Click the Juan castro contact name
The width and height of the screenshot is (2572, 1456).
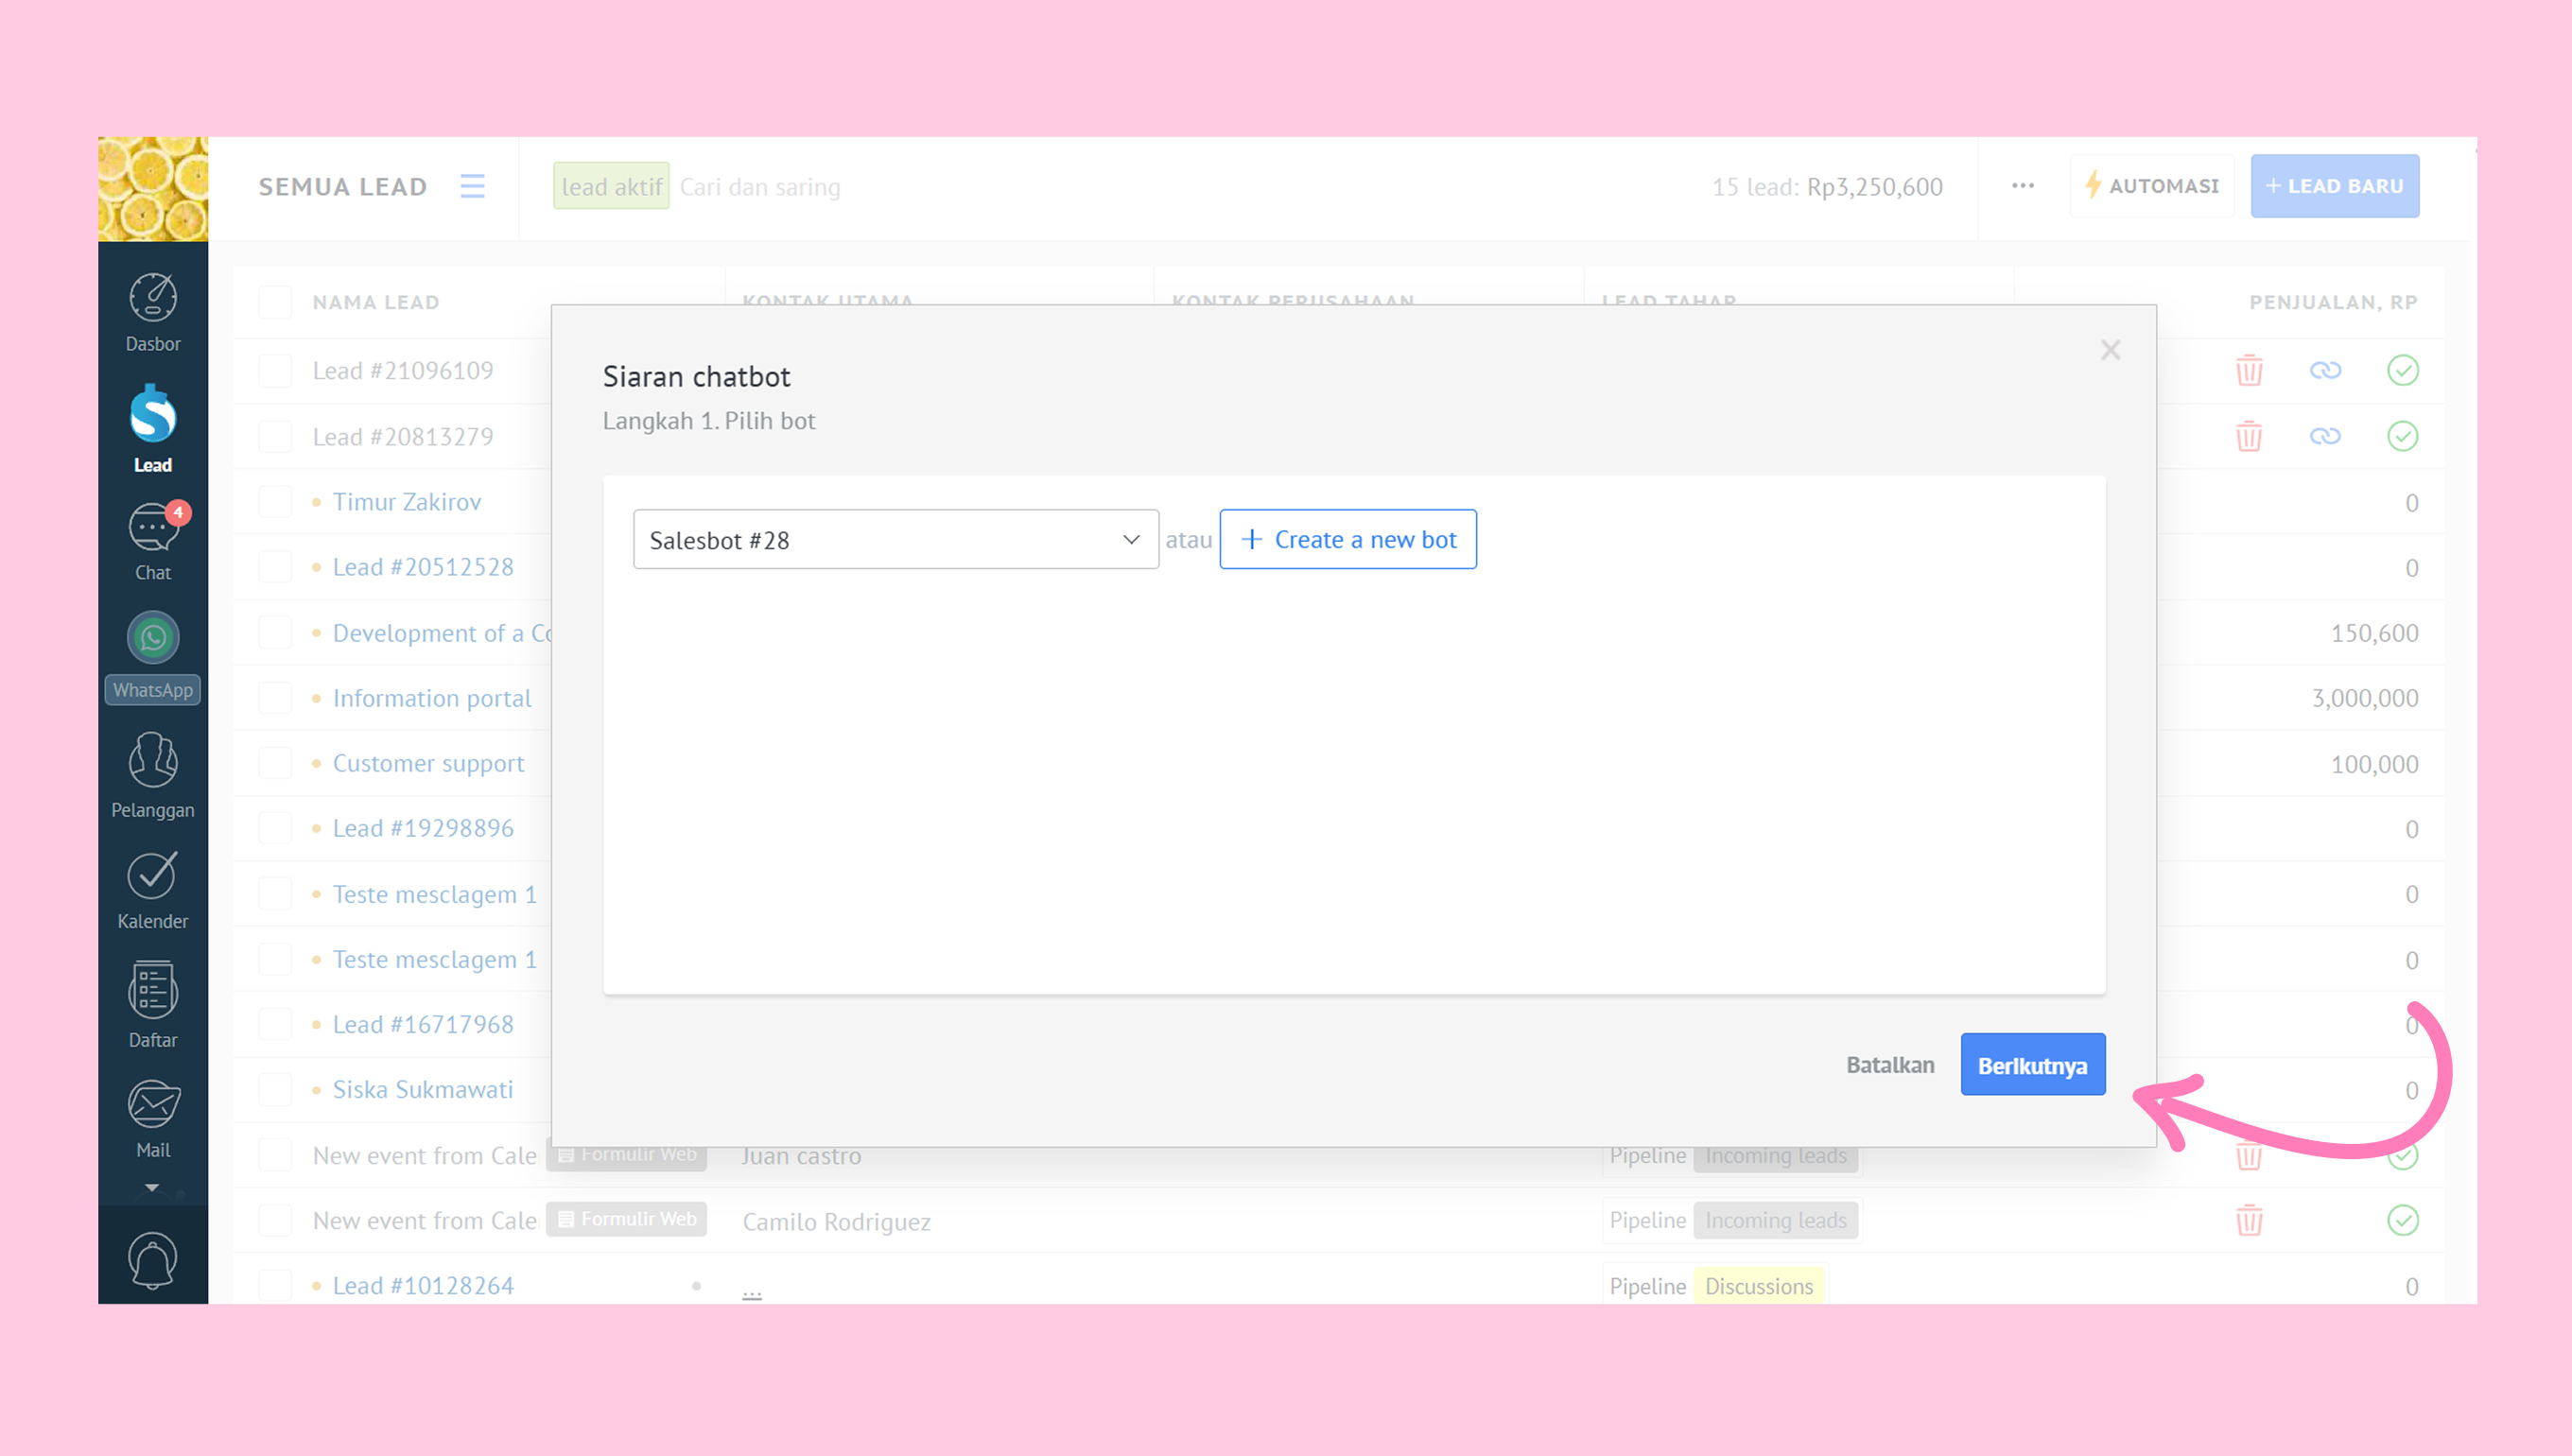801,1156
